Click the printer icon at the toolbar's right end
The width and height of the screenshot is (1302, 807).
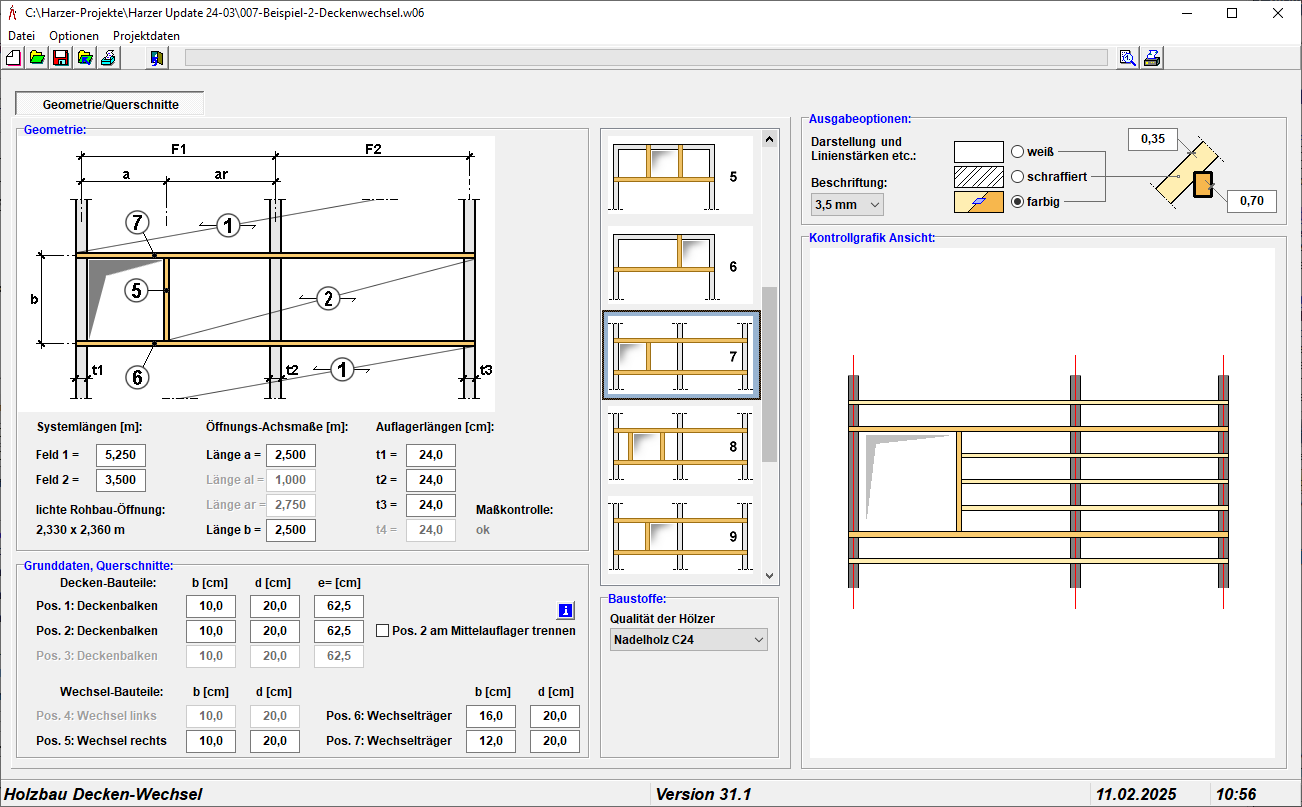(x=1152, y=58)
